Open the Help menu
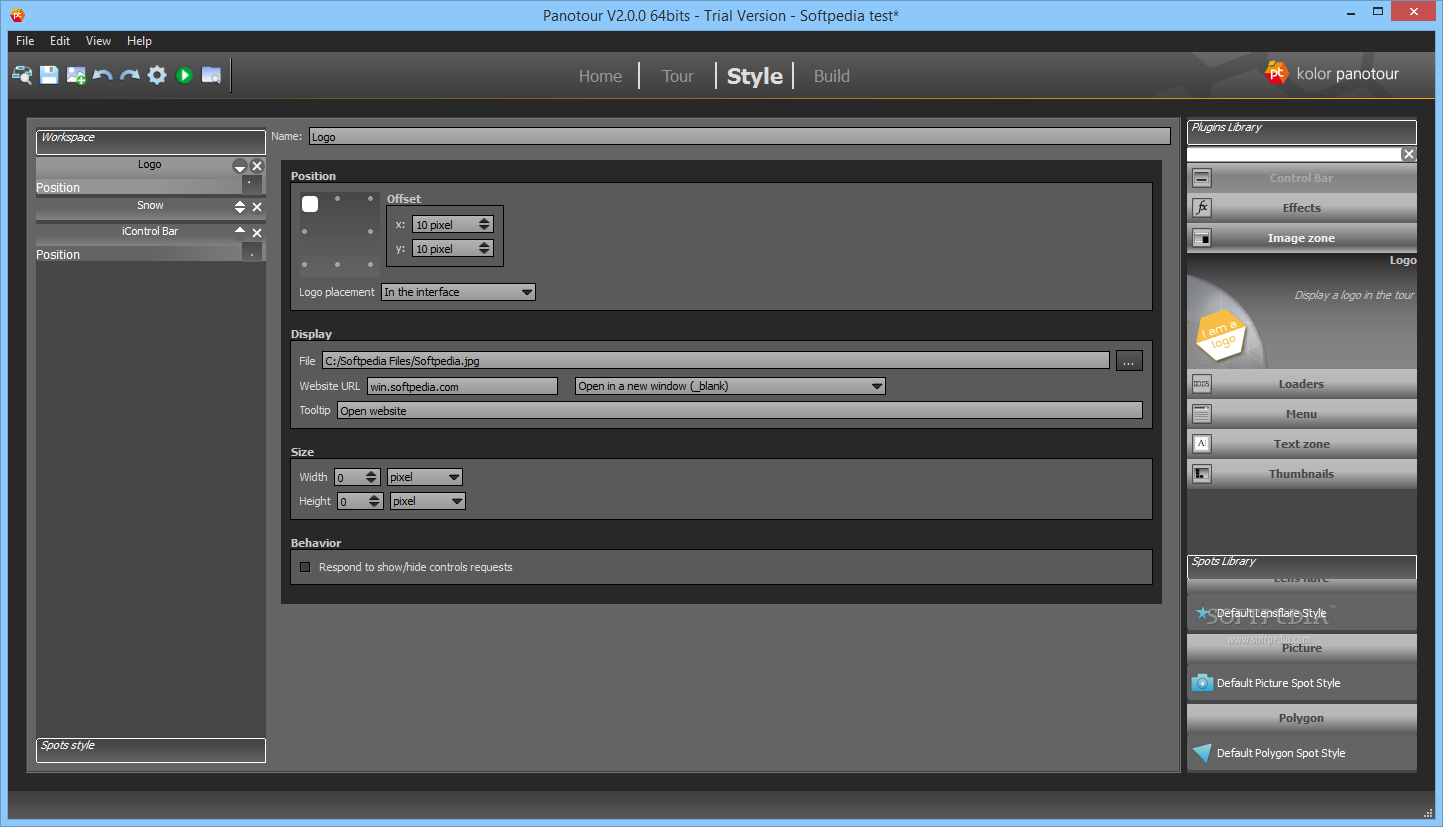1443x827 pixels. pyautogui.click(x=139, y=41)
